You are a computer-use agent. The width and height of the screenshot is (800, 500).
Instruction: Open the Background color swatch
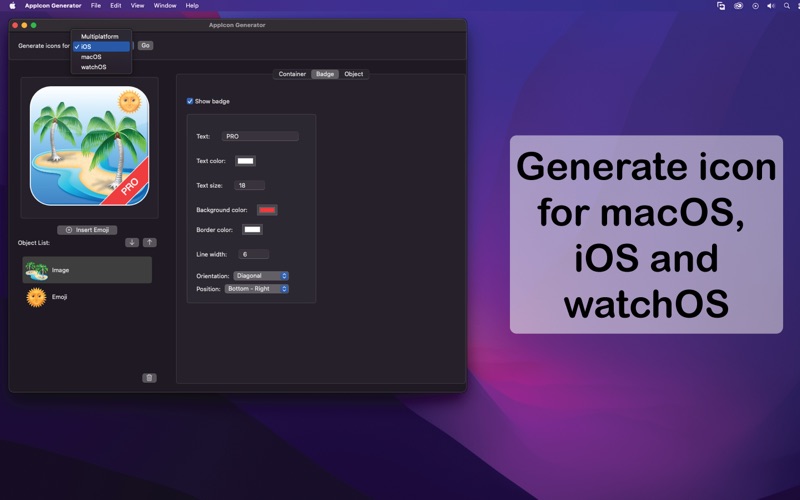click(267, 210)
